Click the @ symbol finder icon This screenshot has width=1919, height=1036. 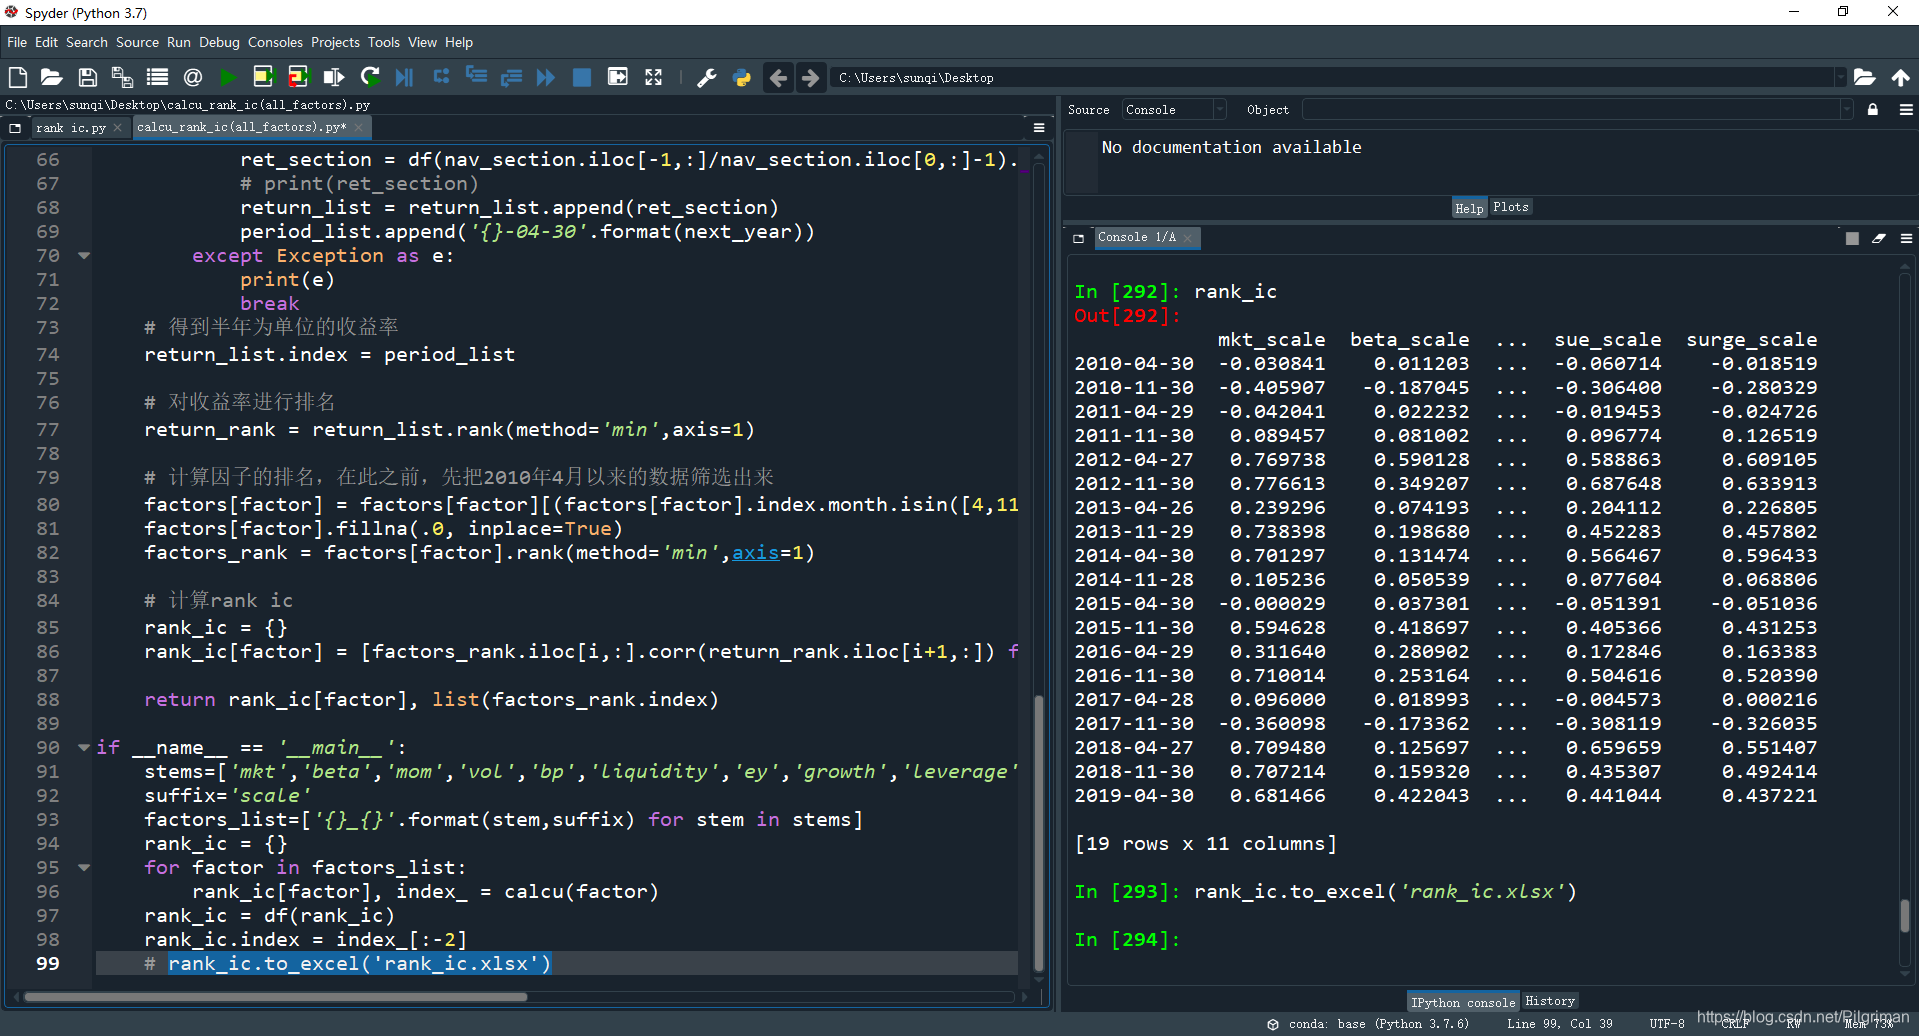pos(193,77)
